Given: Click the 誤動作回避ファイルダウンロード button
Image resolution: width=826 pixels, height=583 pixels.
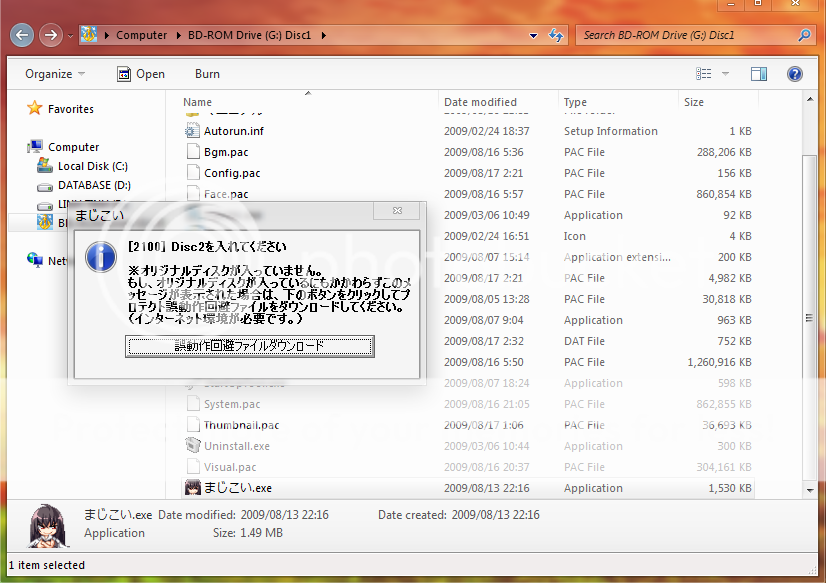Looking at the screenshot, I should (249, 346).
